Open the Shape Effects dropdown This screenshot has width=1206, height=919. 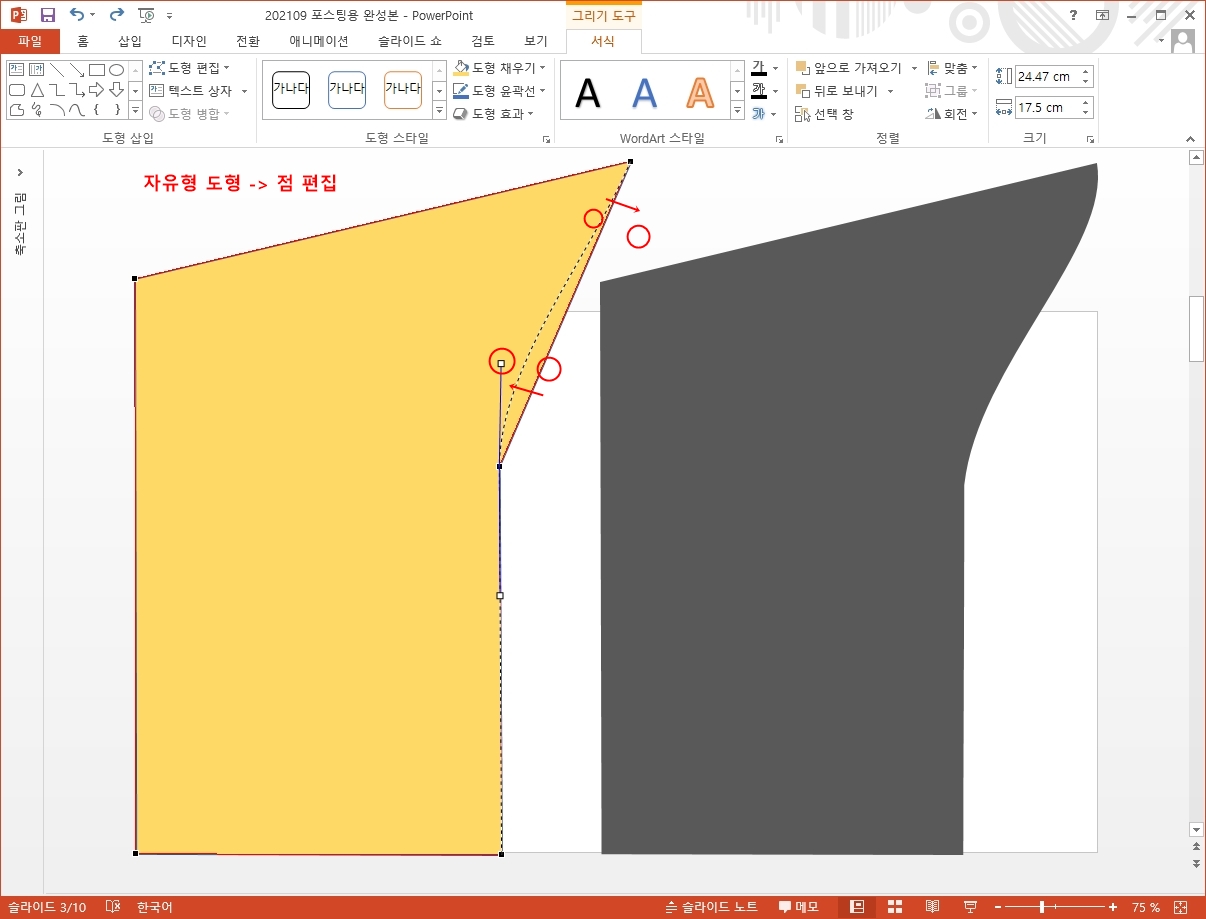point(493,113)
